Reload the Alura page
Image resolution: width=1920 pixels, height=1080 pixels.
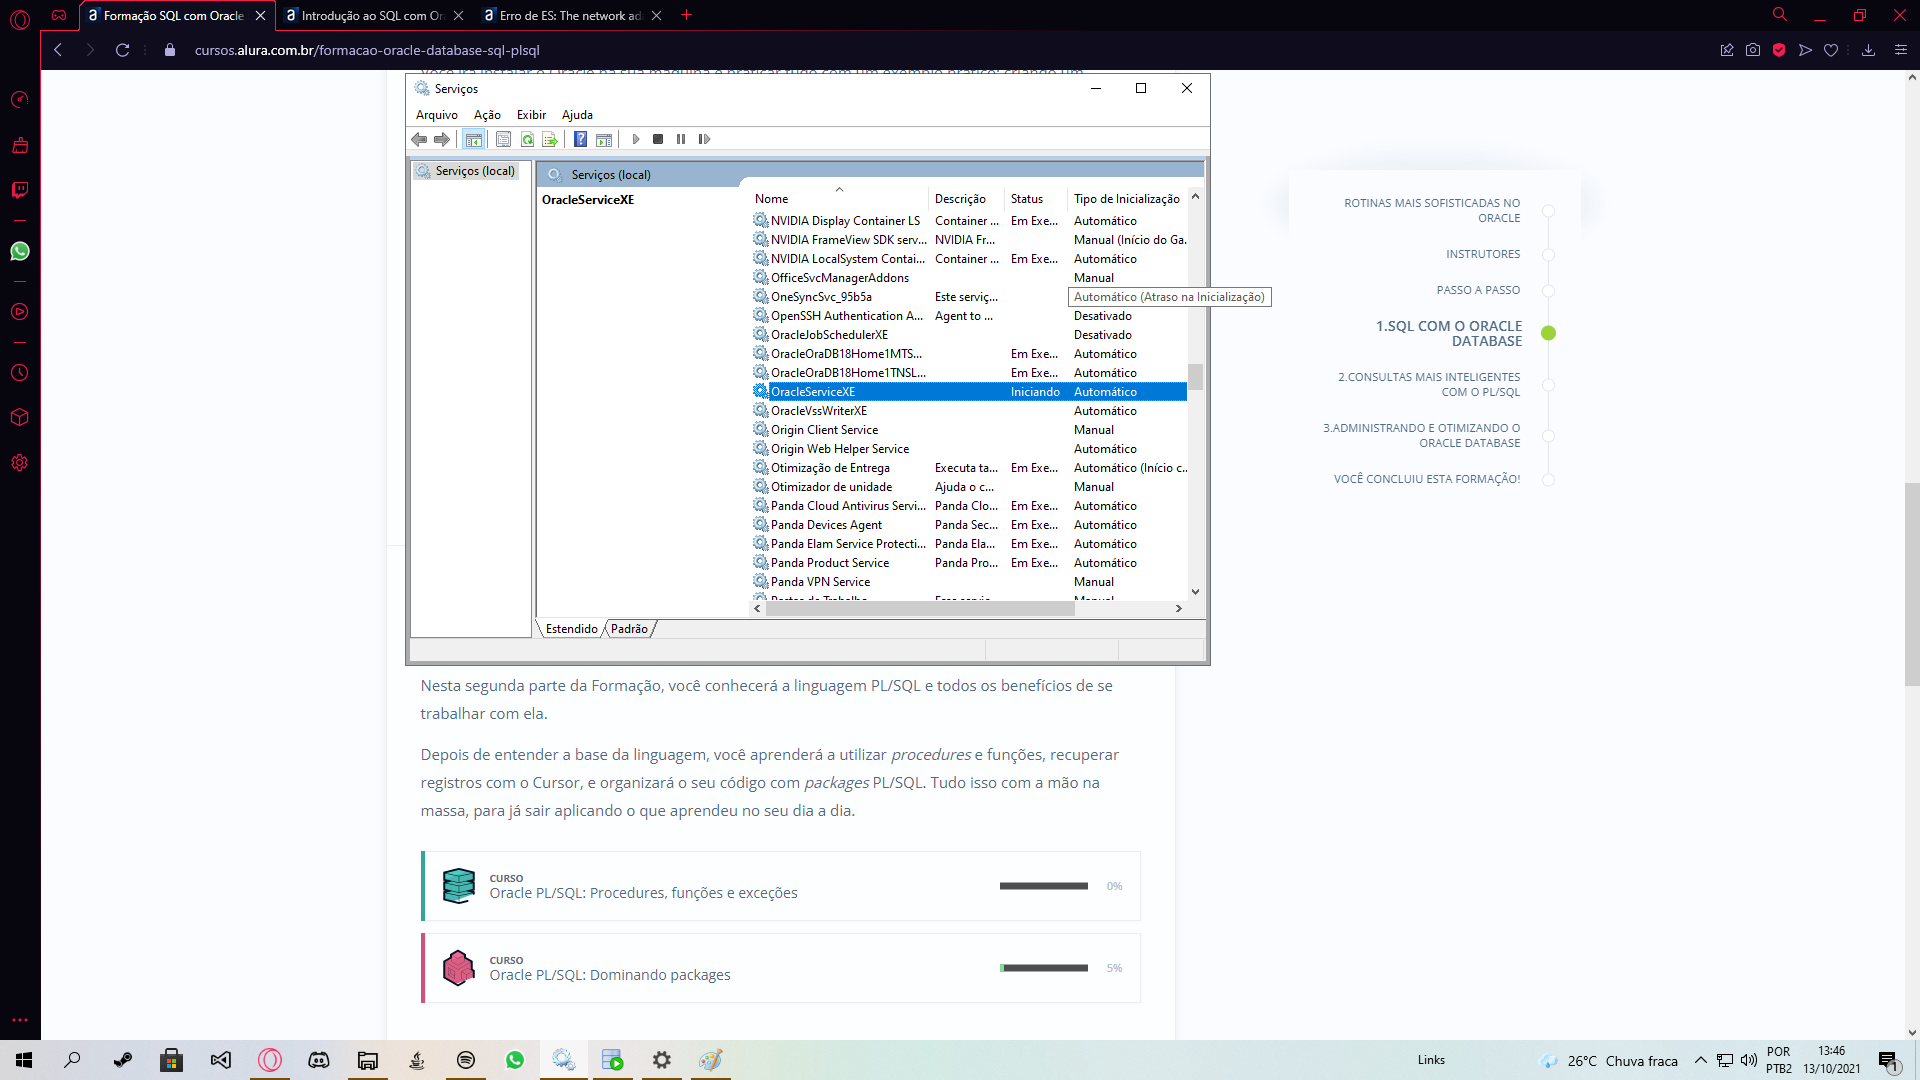pyautogui.click(x=122, y=50)
